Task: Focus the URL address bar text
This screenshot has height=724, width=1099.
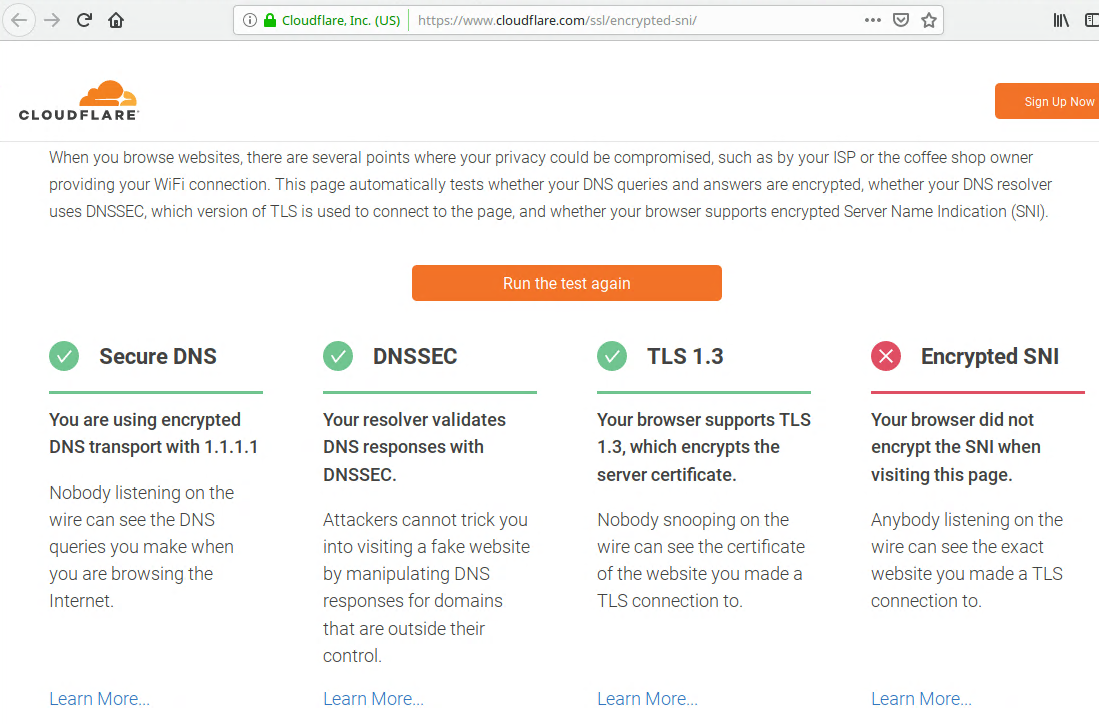Action: coord(557,20)
